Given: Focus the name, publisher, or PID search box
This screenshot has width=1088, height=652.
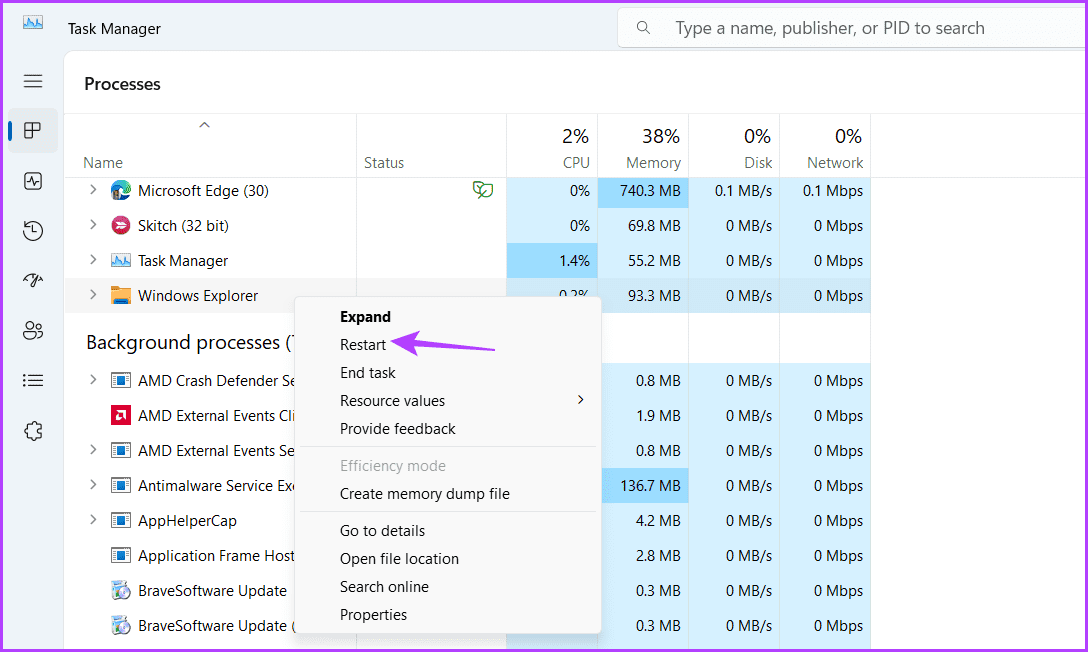Looking at the screenshot, I should [x=853, y=28].
